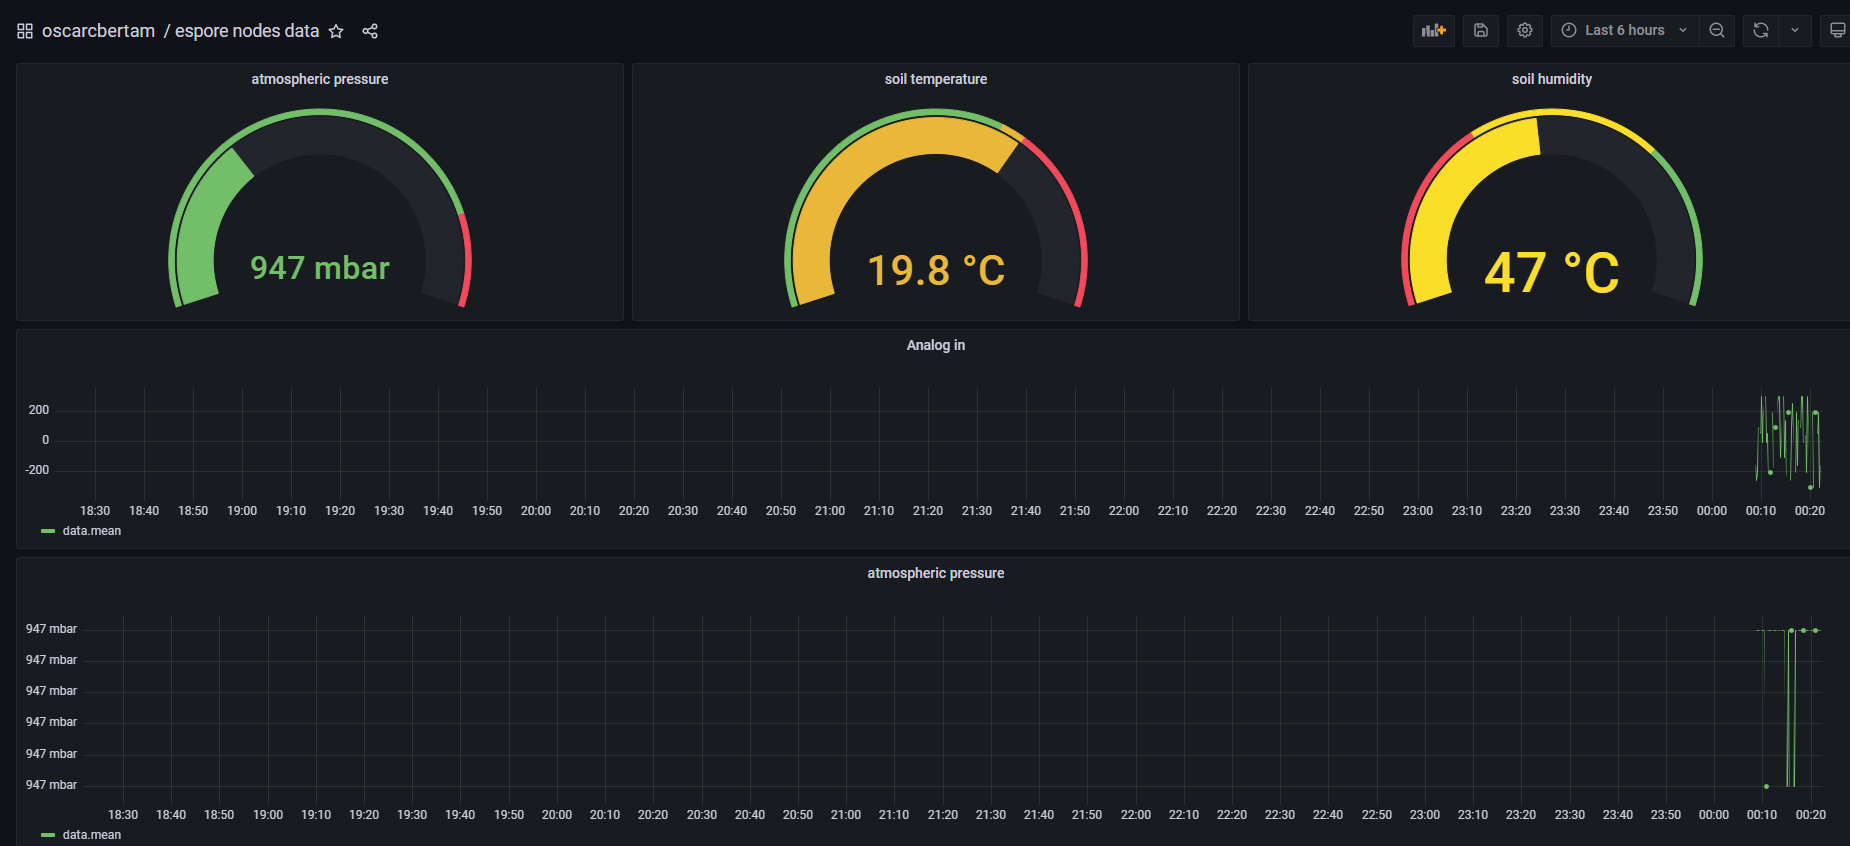The height and width of the screenshot is (846, 1850).
Task: Cycle view mode with monitor icon
Action: (x=1837, y=30)
